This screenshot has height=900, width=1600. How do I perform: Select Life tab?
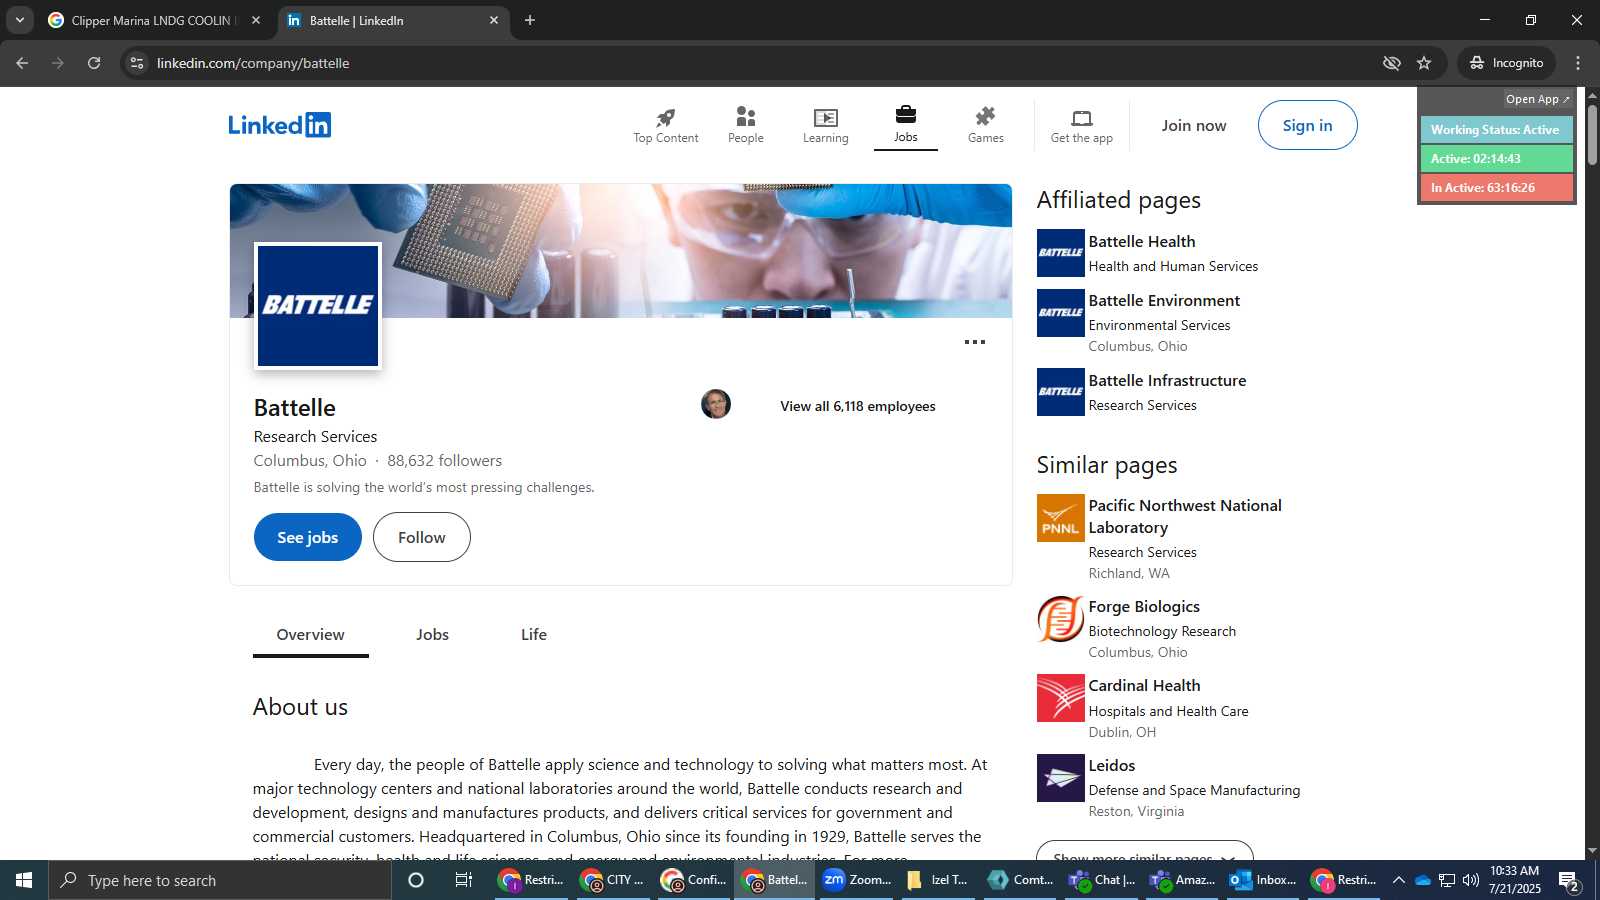534,635
